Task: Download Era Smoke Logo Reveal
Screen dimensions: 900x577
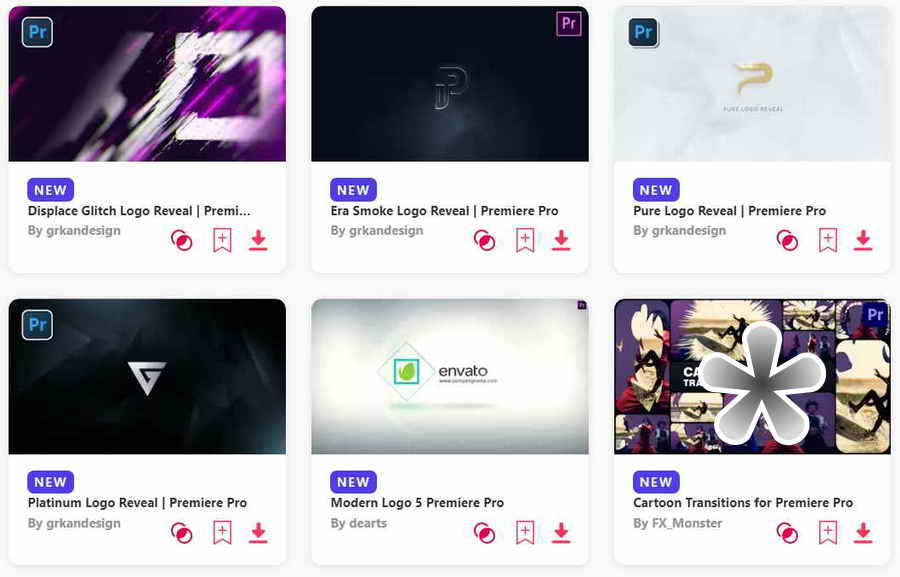Action: (x=561, y=240)
